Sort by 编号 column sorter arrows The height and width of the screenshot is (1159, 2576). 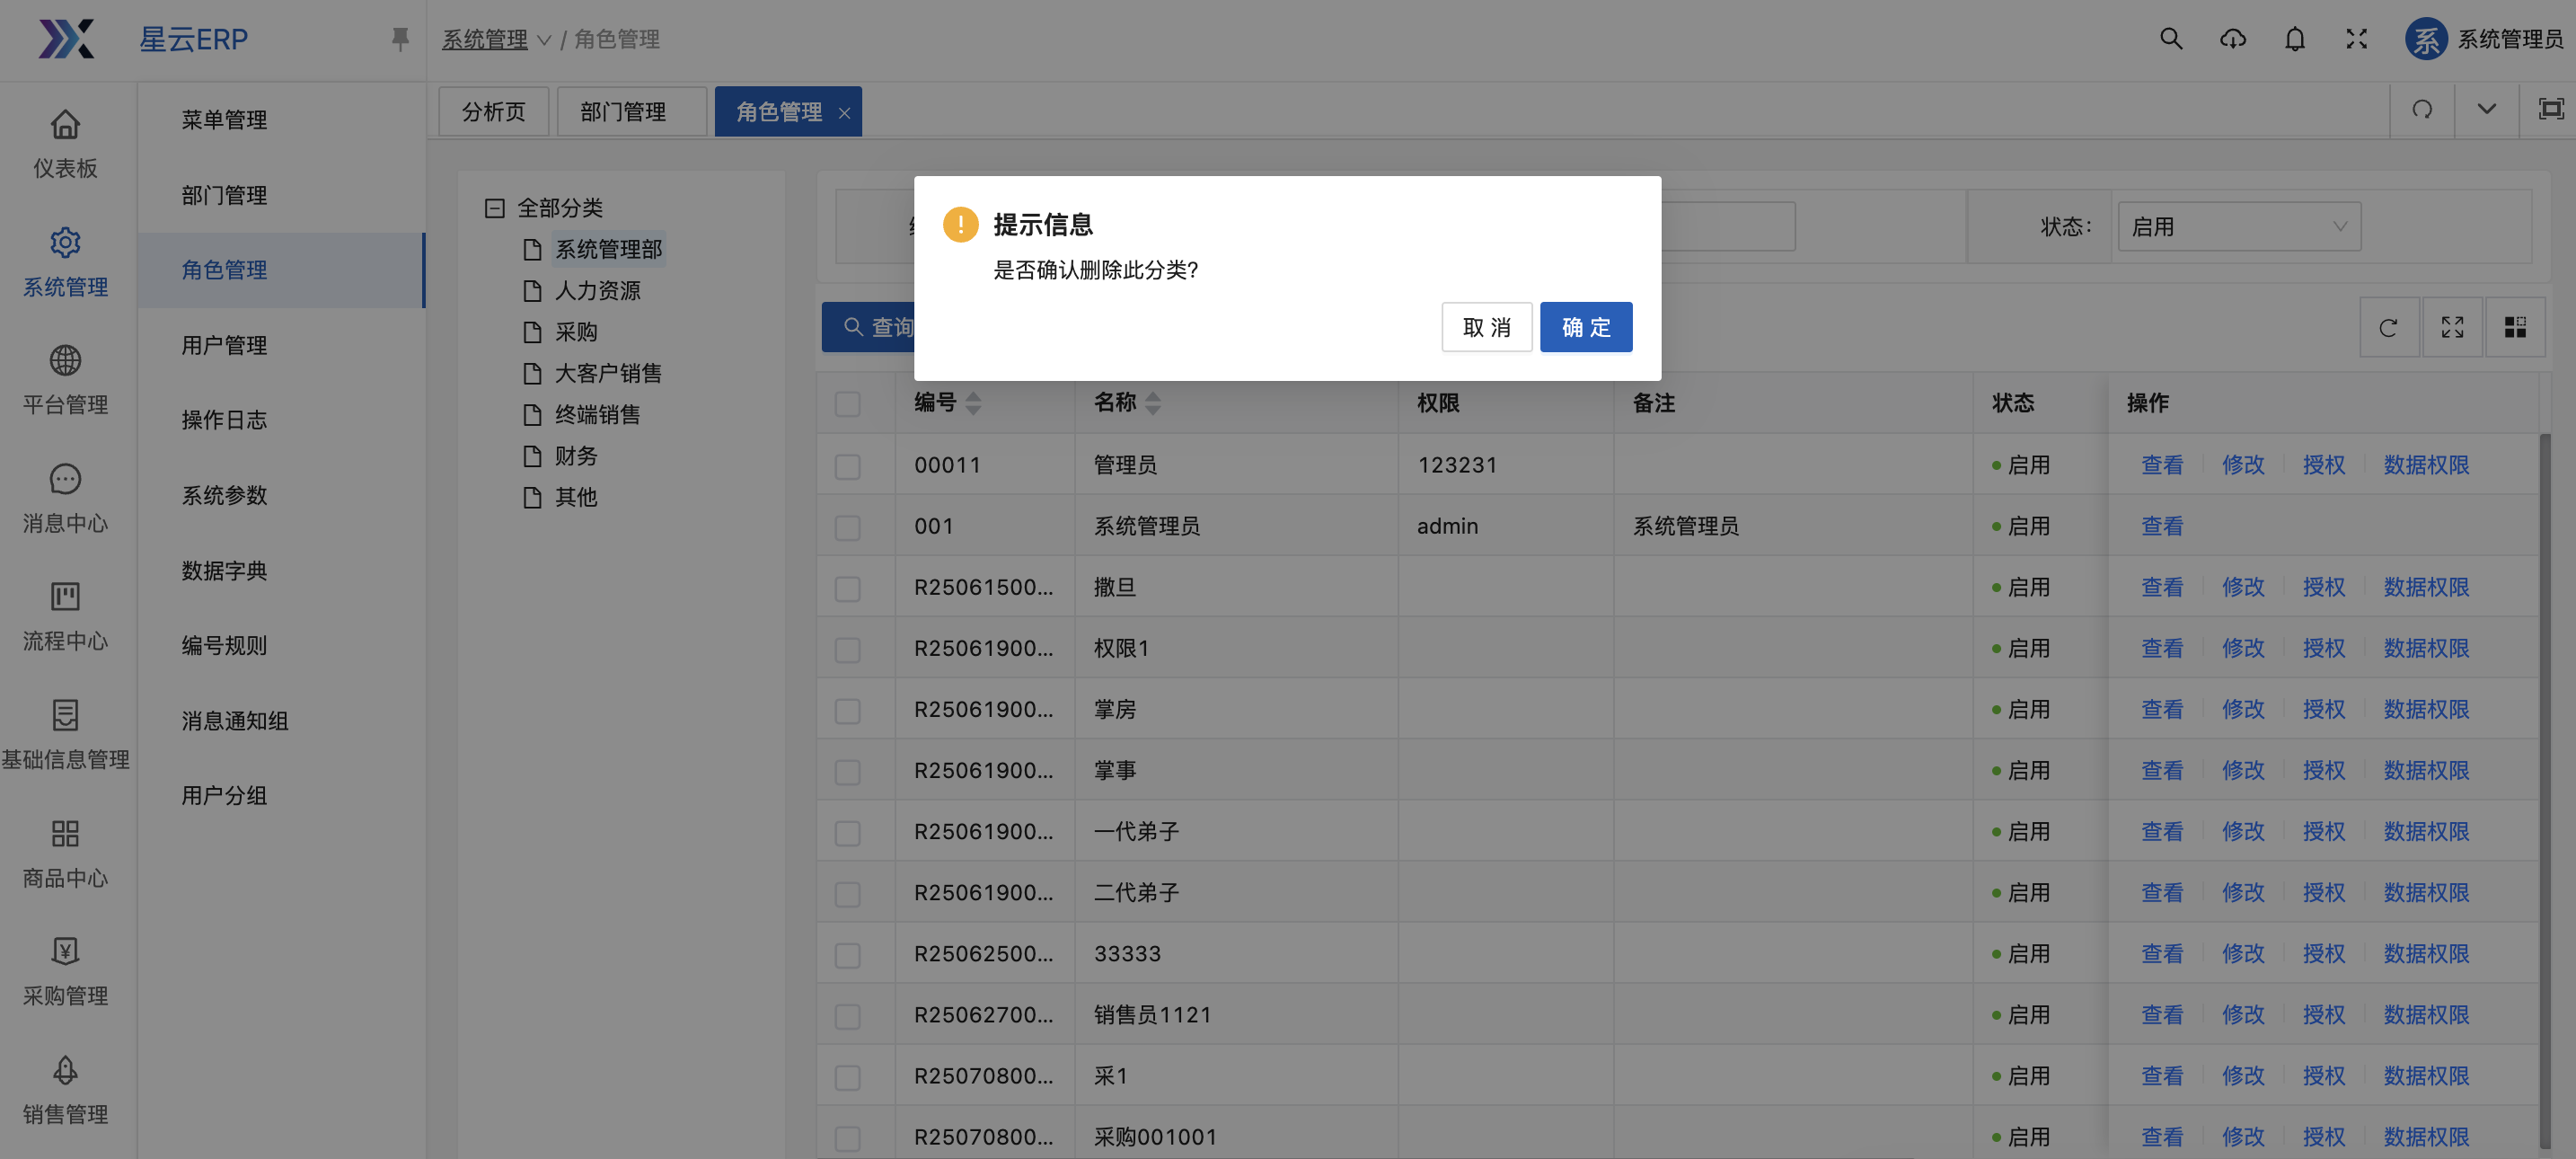click(973, 403)
